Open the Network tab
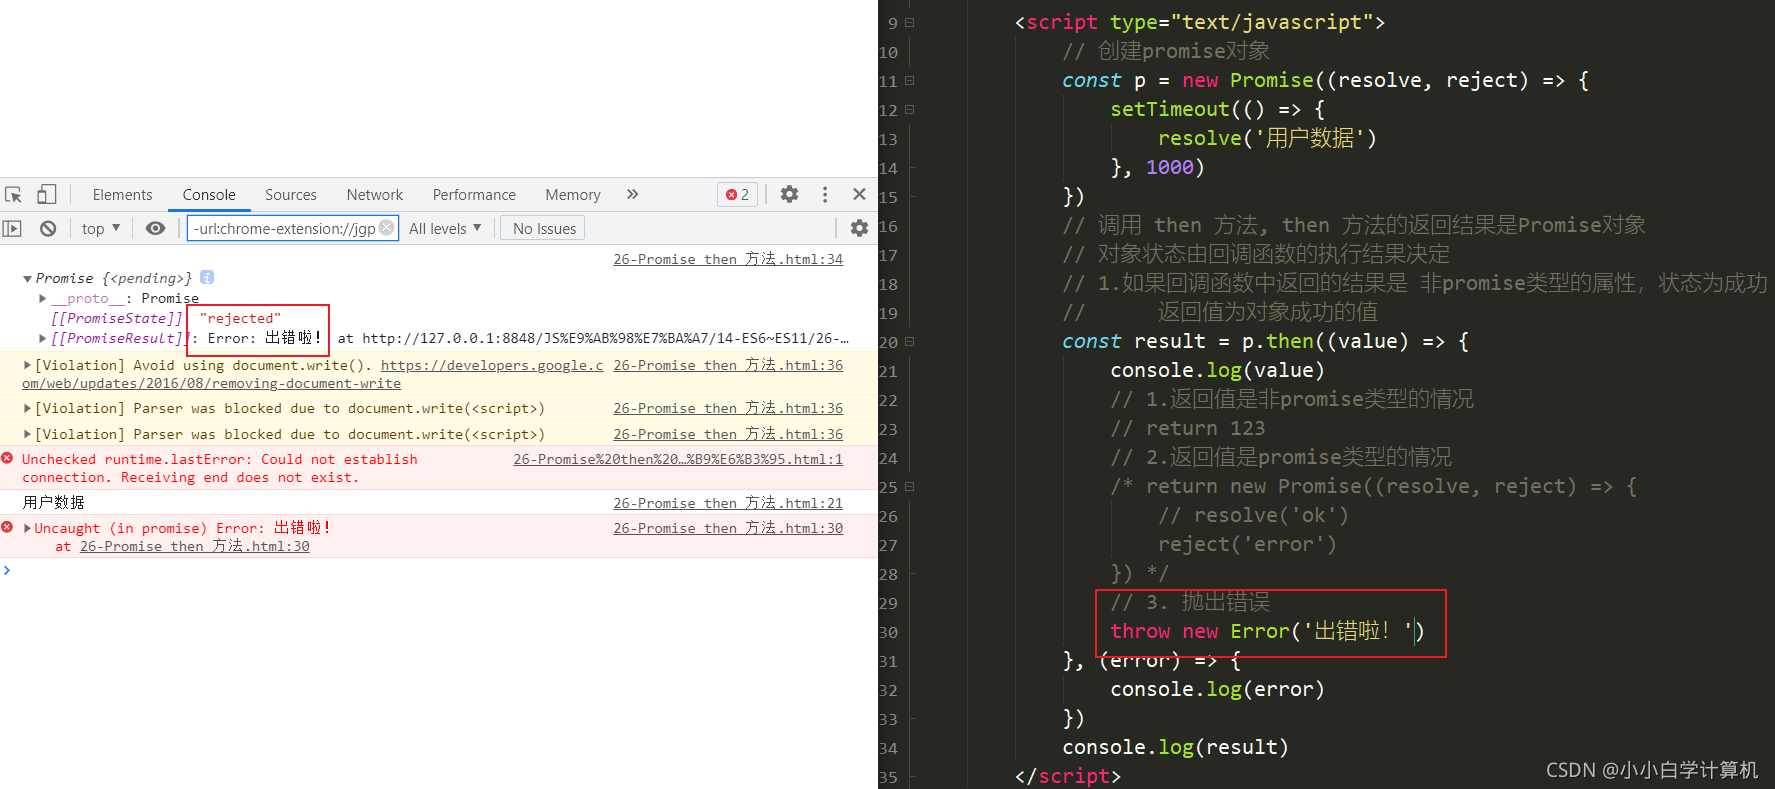 point(375,195)
